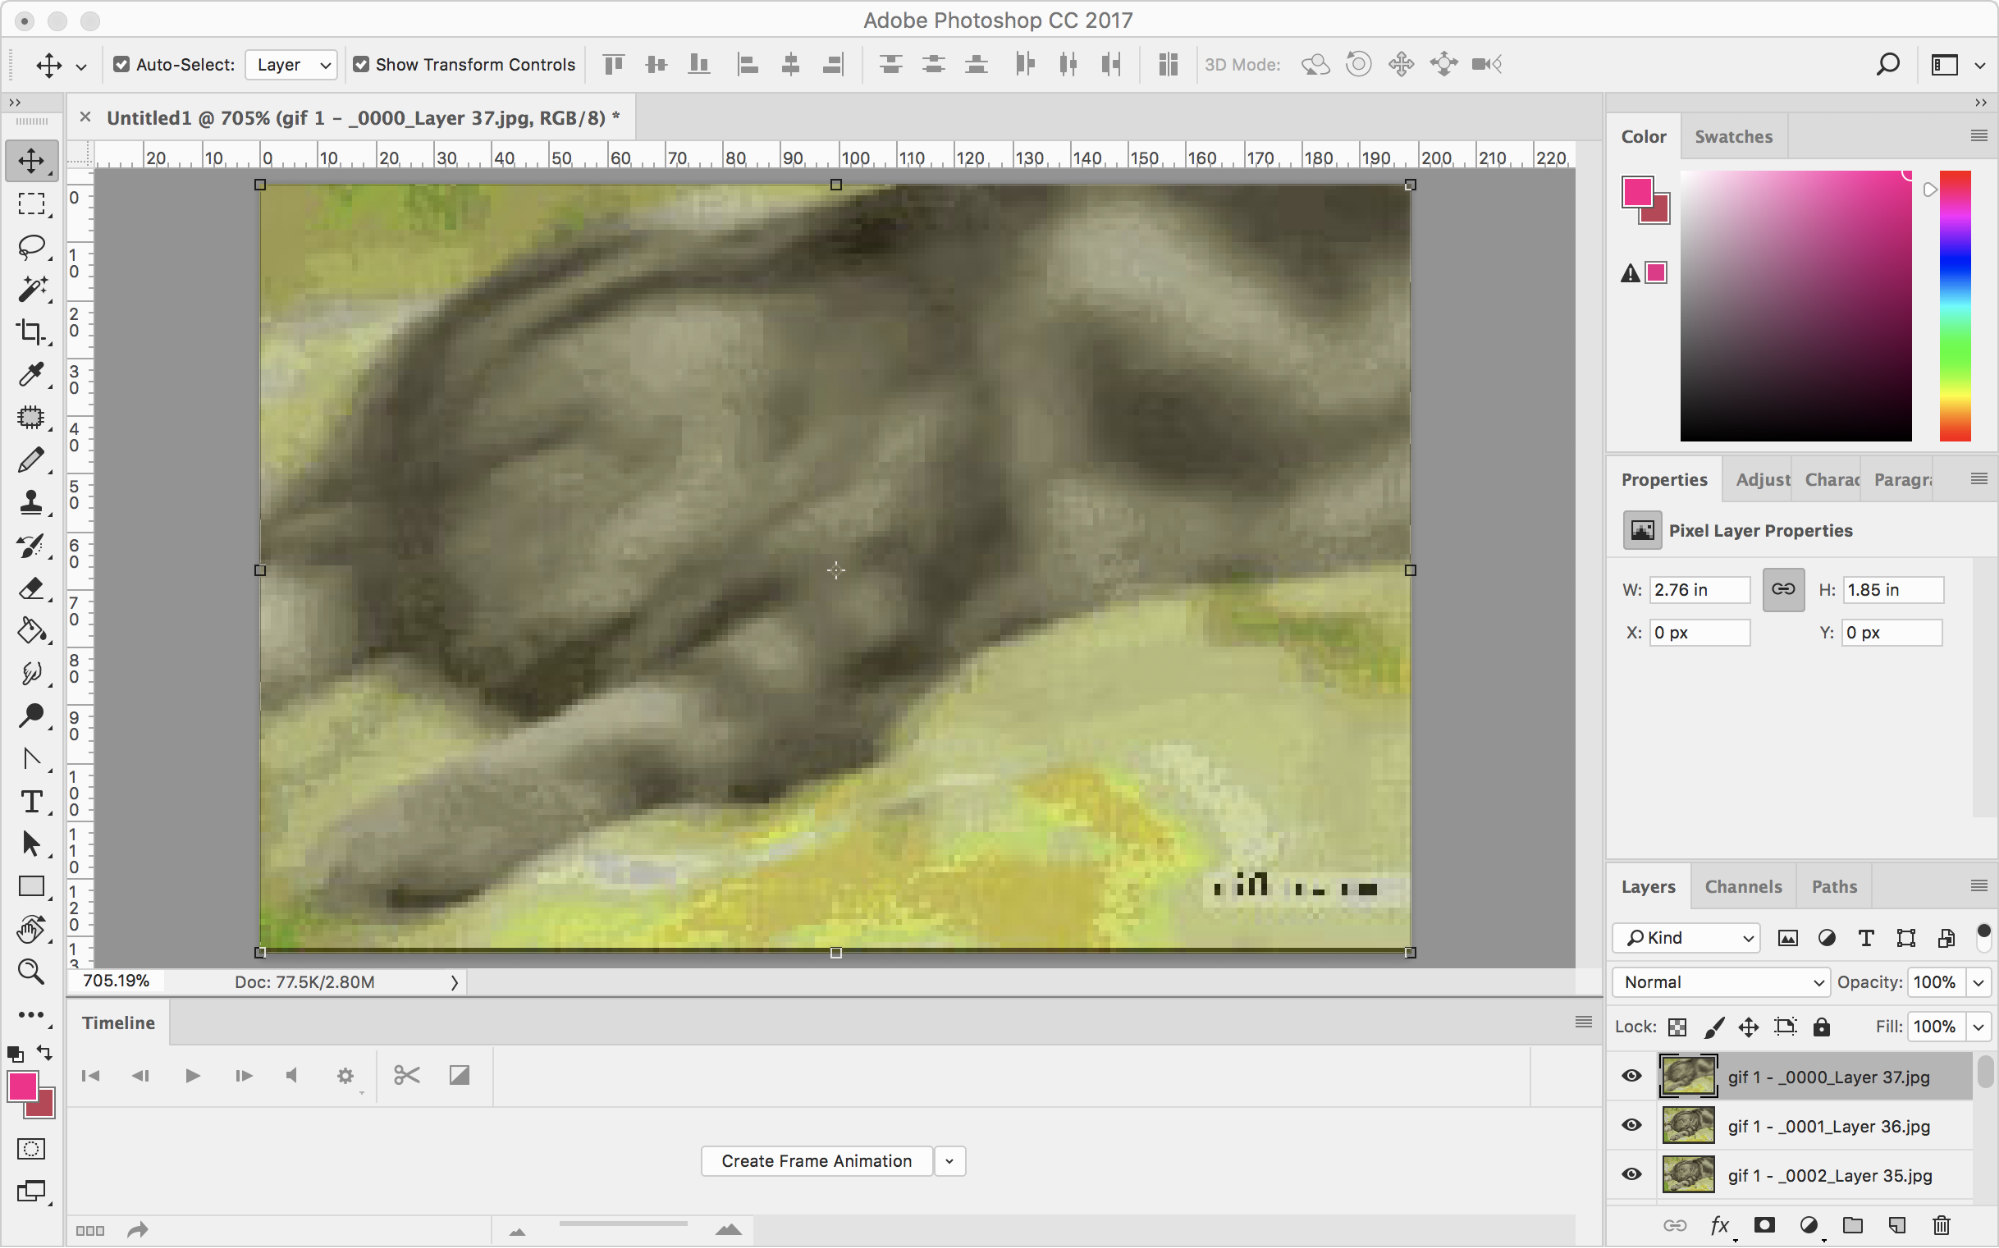The image size is (1999, 1248).
Task: Enable Auto-Select checkbox in toolbar
Action: coord(121,63)
